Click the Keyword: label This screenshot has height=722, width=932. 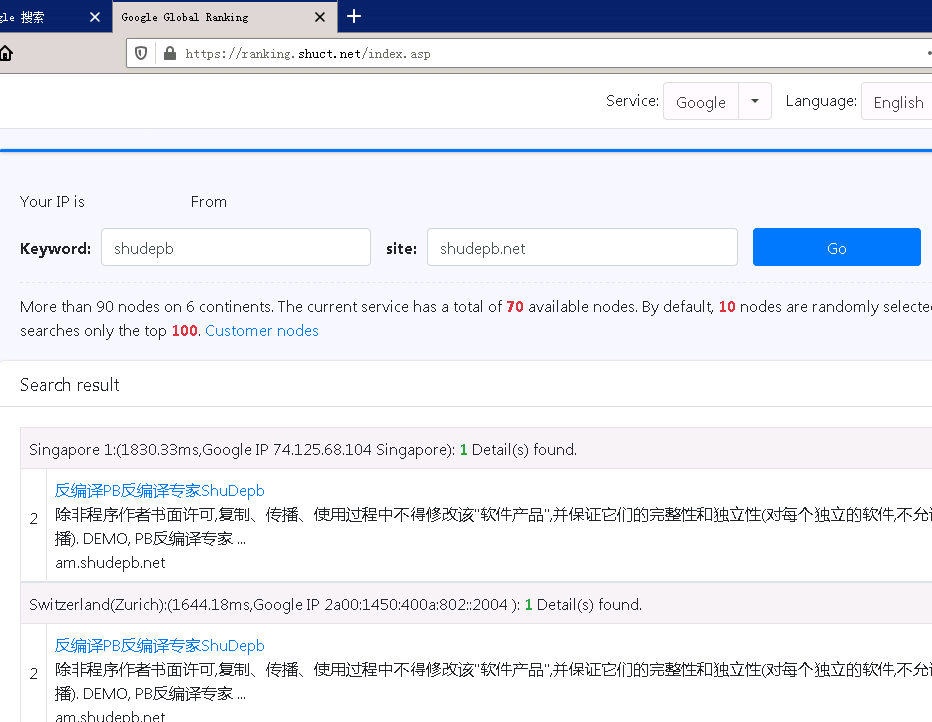pos(55,248)
